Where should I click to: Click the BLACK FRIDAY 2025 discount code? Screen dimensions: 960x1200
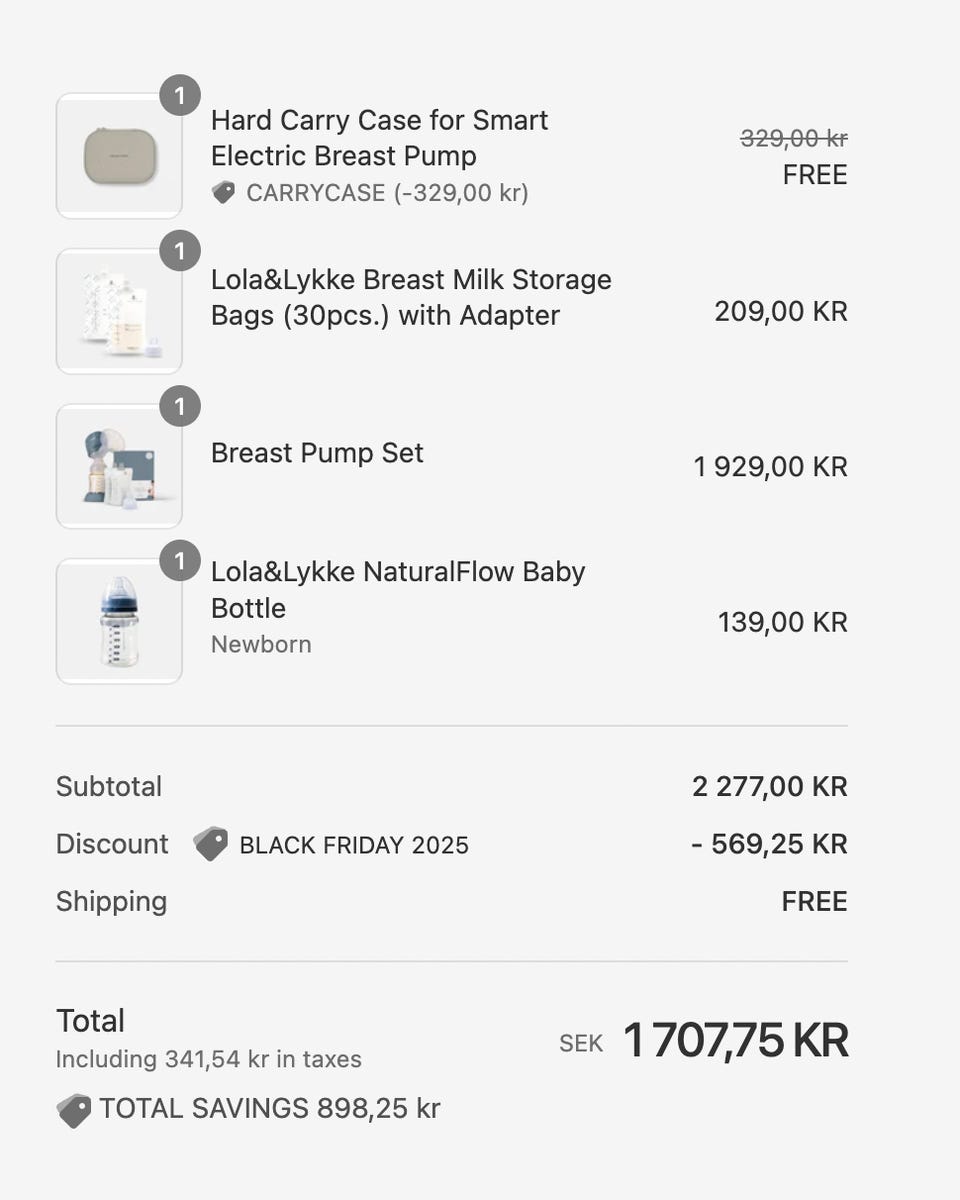(354, 845)
